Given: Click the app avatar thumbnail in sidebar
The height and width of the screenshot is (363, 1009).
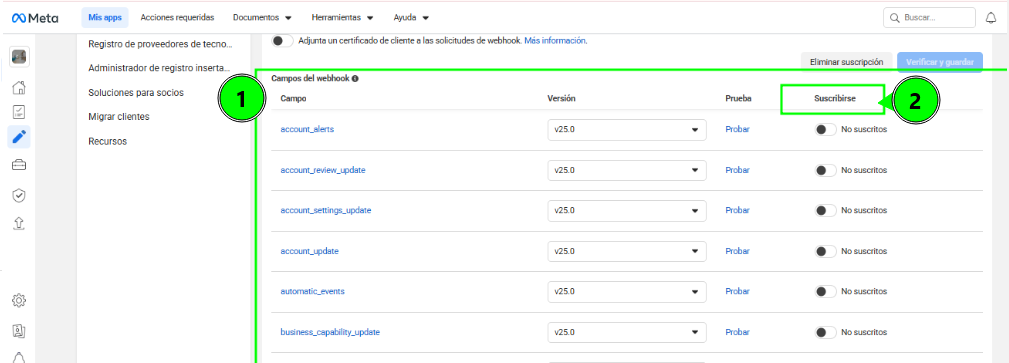Looking at the screenshot, I should coord(19,57).
